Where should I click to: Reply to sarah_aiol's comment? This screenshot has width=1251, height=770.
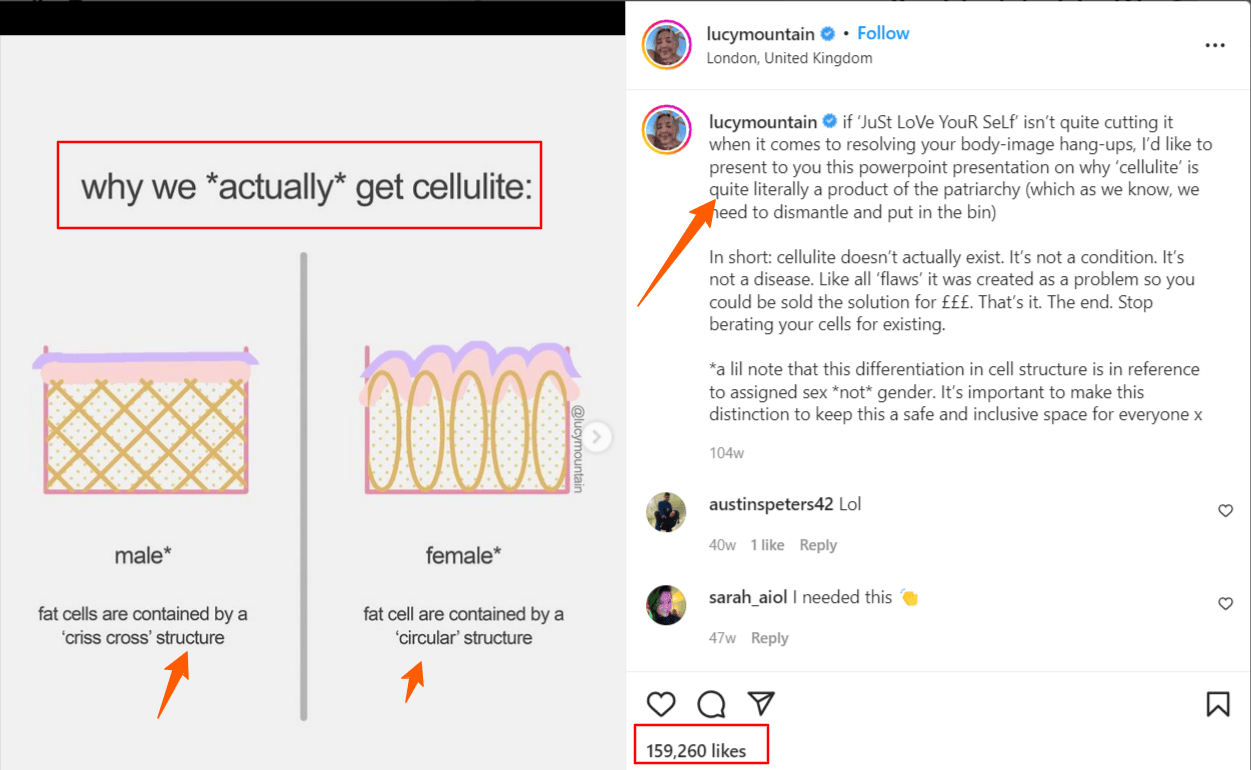pyautogui.click(x=769, y=637)
